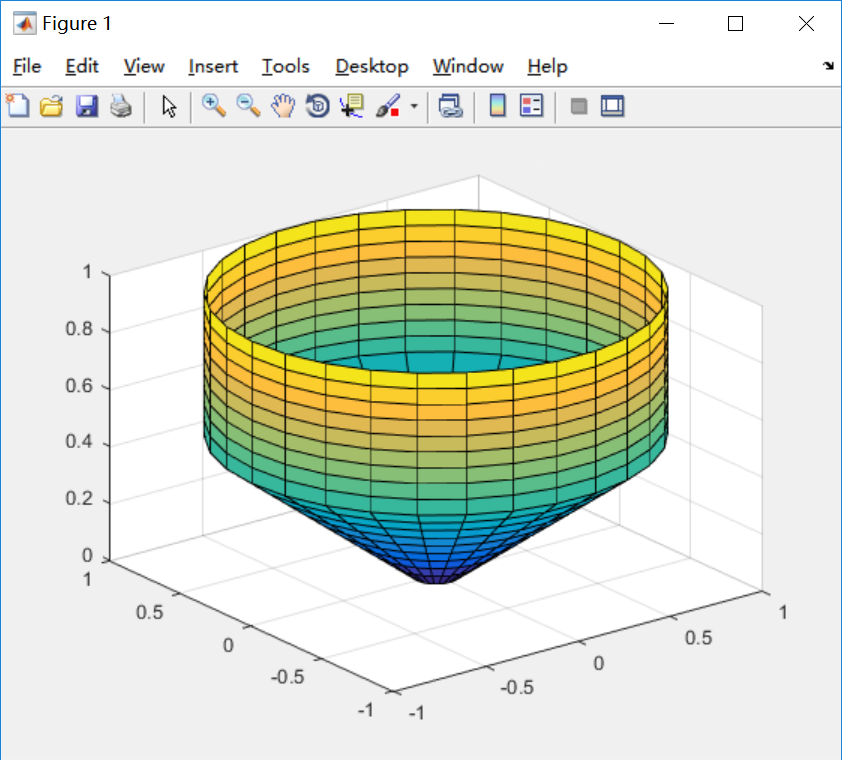Save the figure using floppy disk icon
The height and width of the screenshot is (760, 842).
[x=86, y=106]
